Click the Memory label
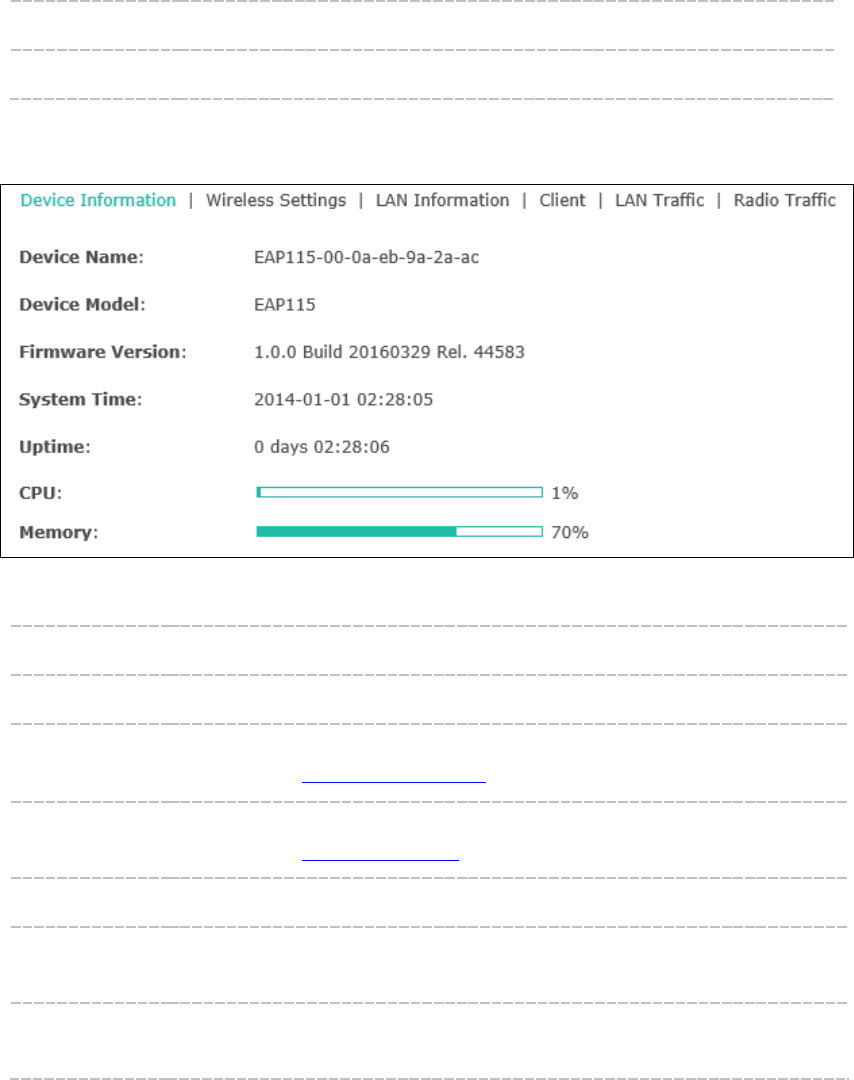Viewport: 854px width, 1080px height. click(59, 532)
